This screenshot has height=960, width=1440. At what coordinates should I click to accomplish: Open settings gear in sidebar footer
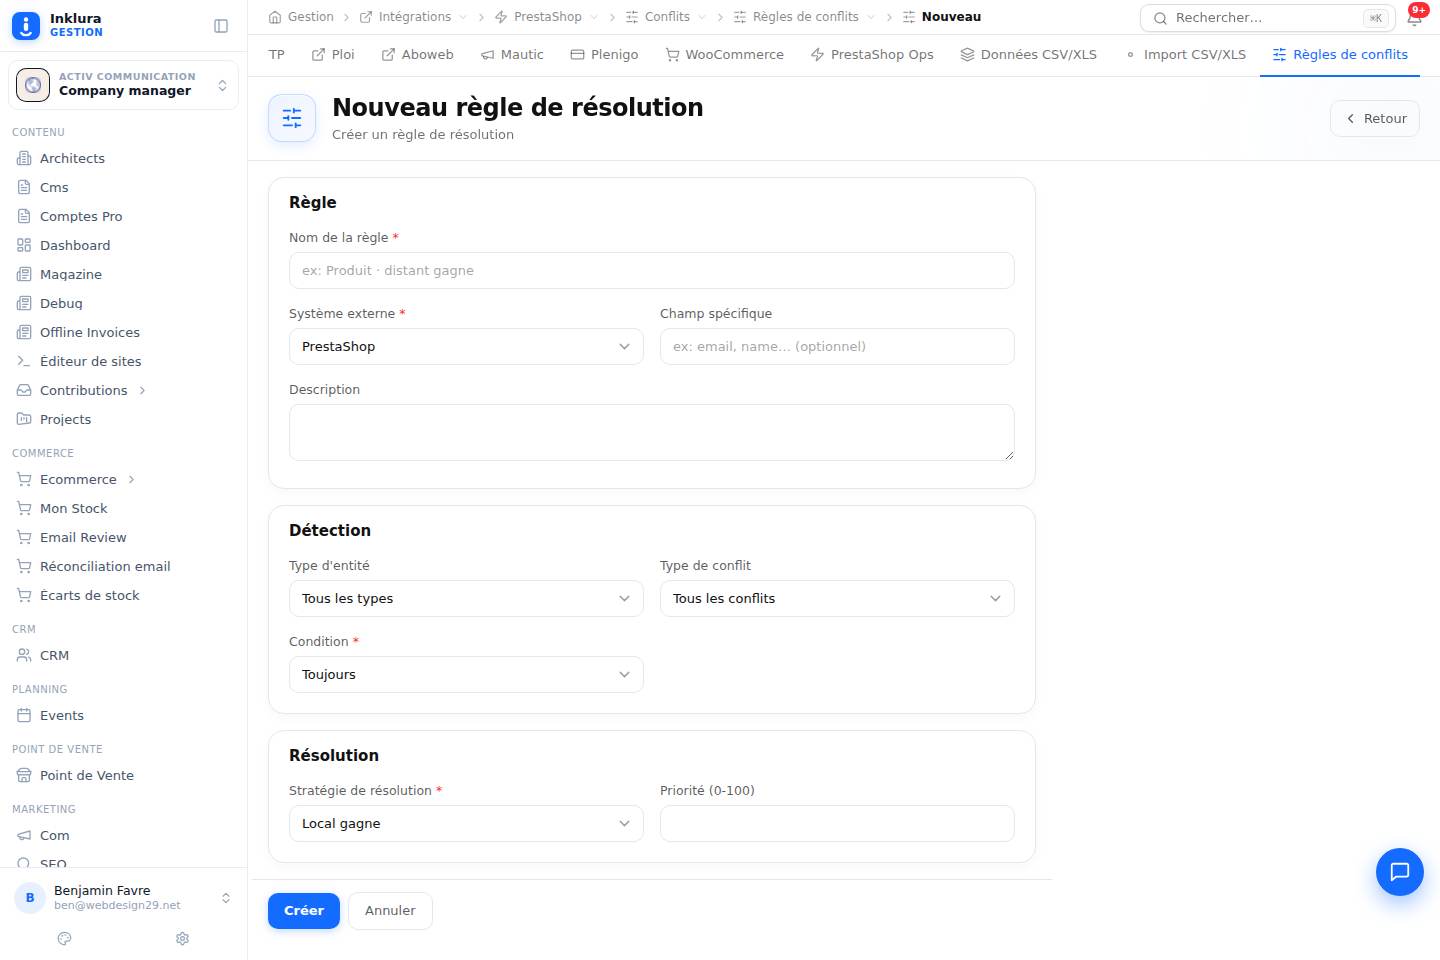182,938
